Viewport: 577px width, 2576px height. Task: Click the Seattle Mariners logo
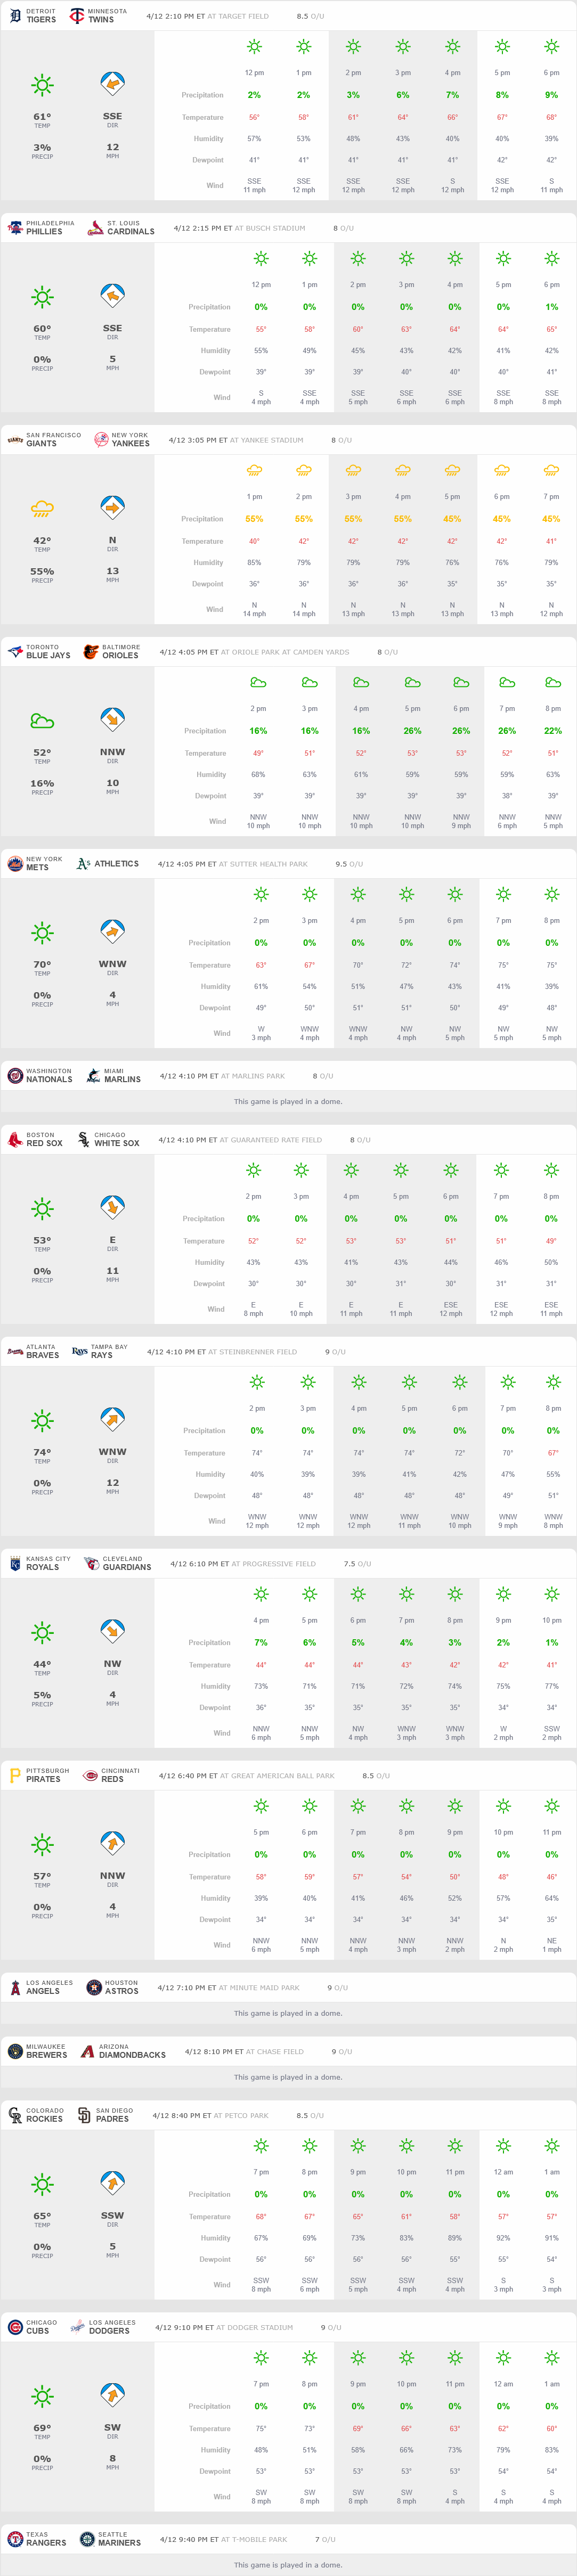click(87, 2540)
